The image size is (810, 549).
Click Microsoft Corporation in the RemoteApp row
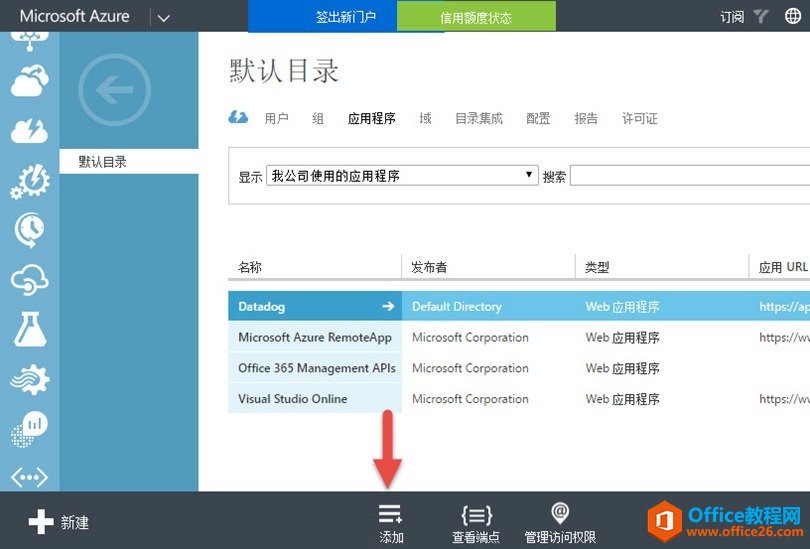[x=470, y=337]
